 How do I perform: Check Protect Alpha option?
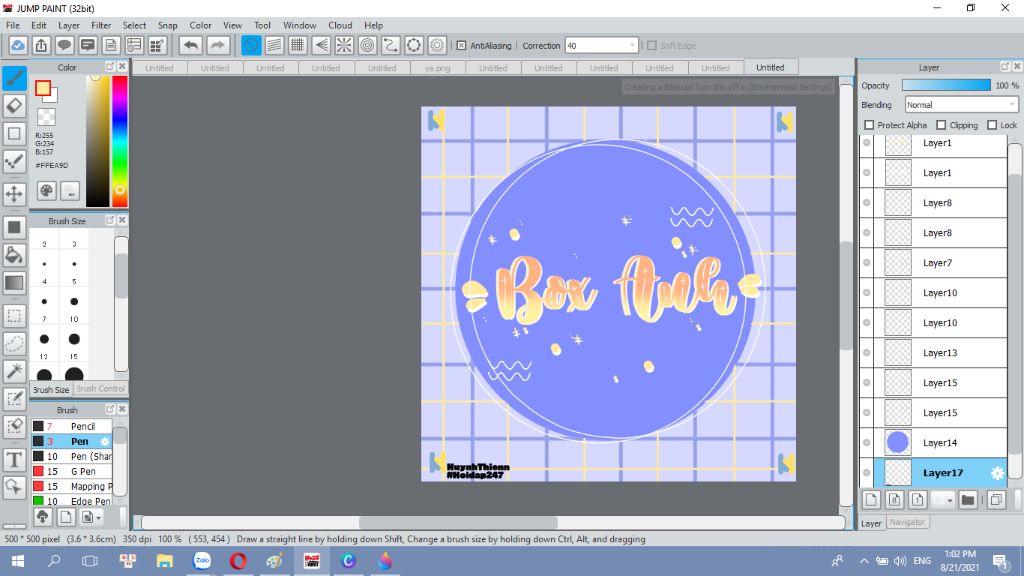869,125
